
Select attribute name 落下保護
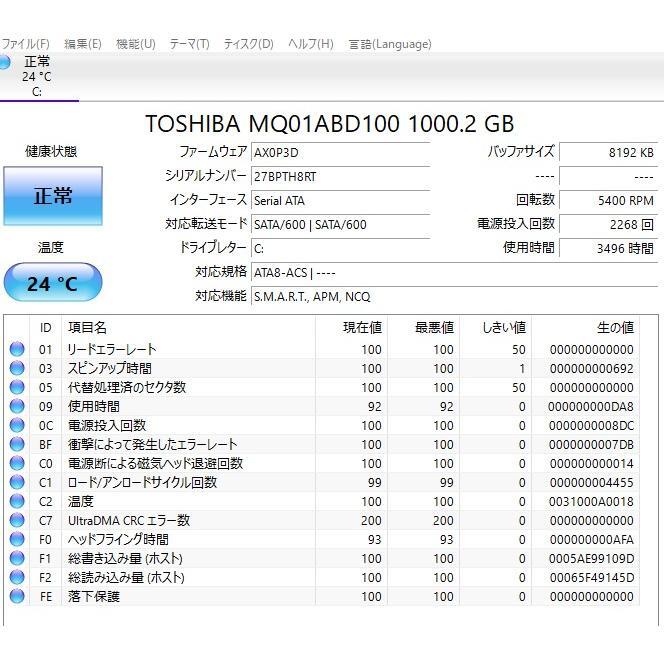94,596
